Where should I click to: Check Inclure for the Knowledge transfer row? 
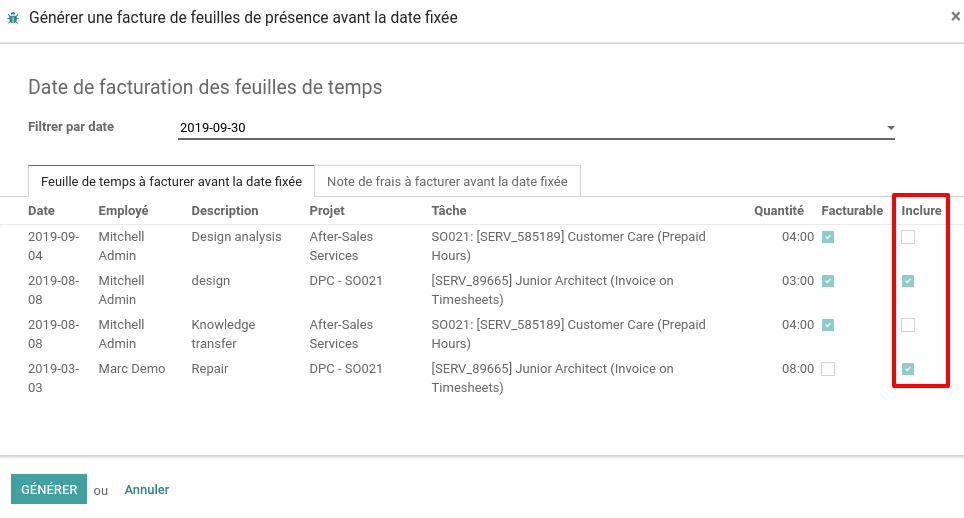tap(908, 325)
